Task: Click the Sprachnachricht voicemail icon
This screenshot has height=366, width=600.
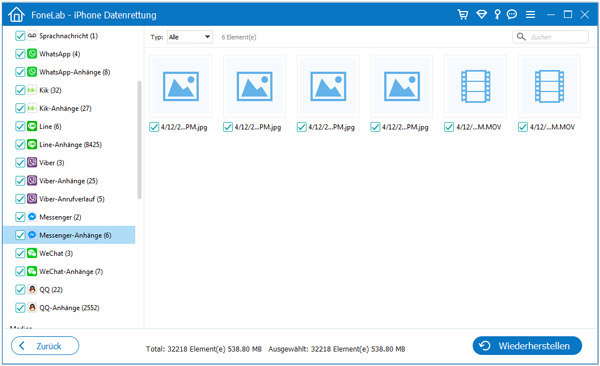Action: click(x=32, y=36)
